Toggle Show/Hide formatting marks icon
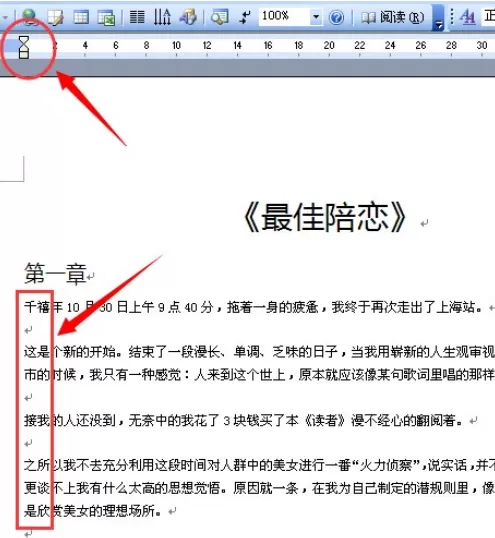 click(x=245, y=17)
